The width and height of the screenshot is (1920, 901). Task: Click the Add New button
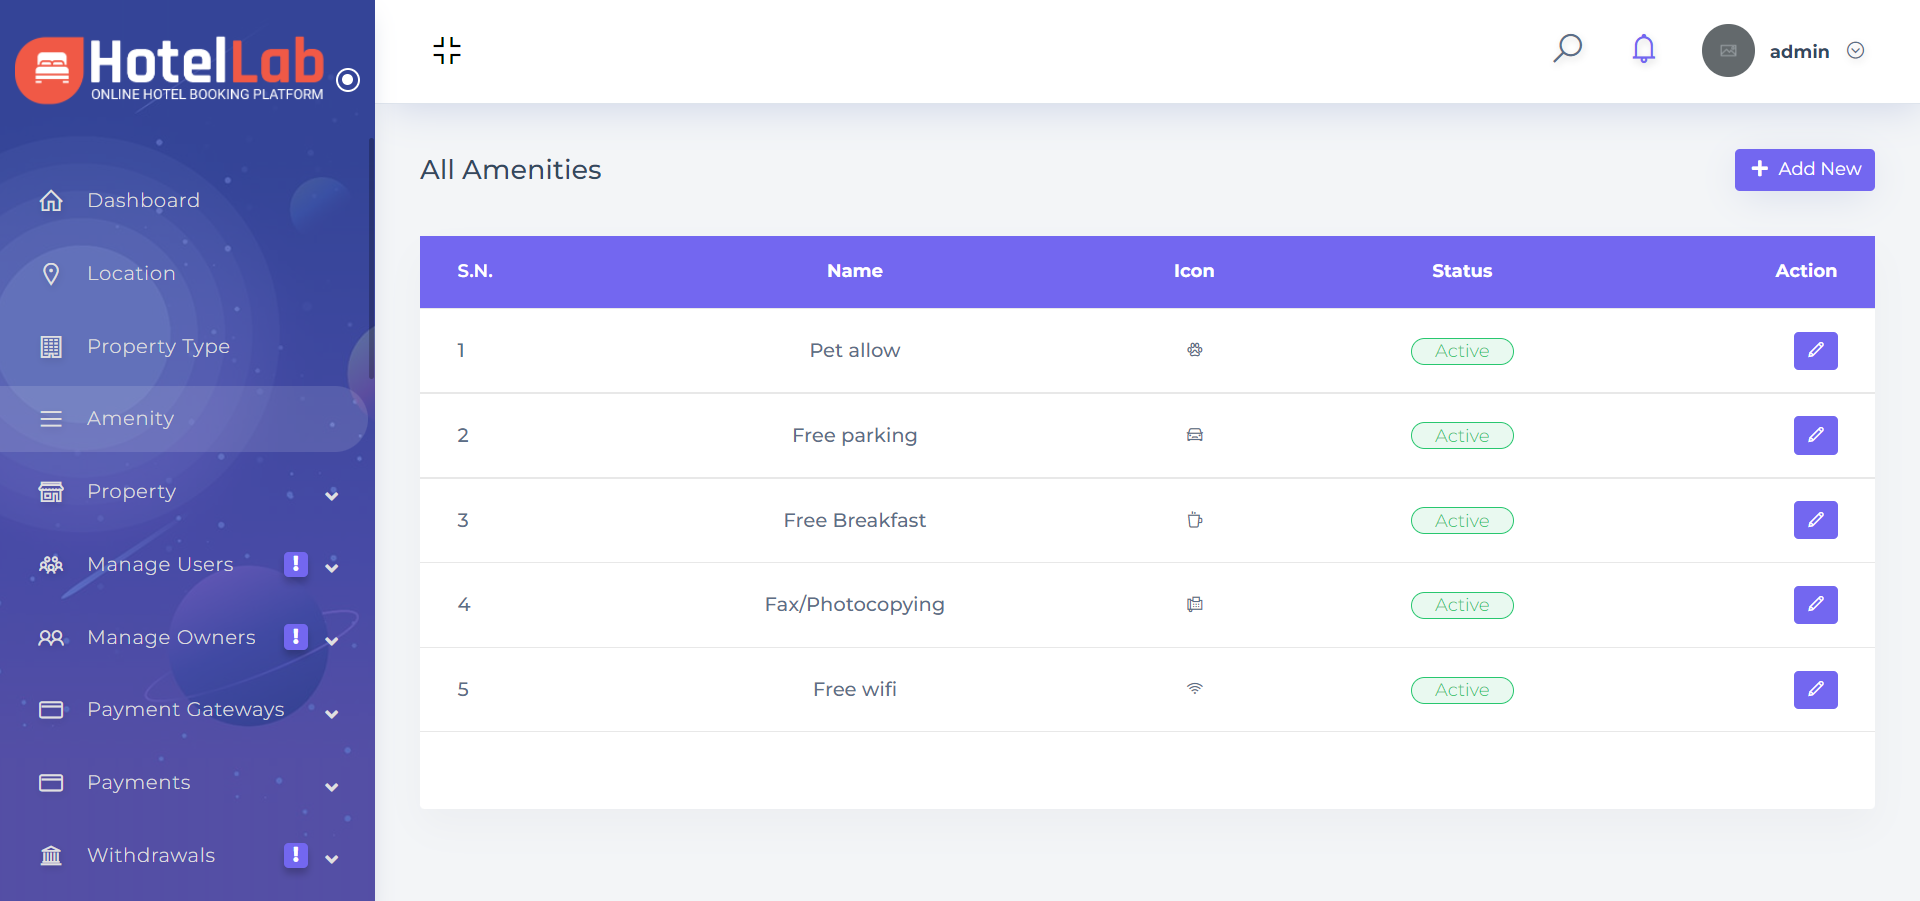point(1804,170)
